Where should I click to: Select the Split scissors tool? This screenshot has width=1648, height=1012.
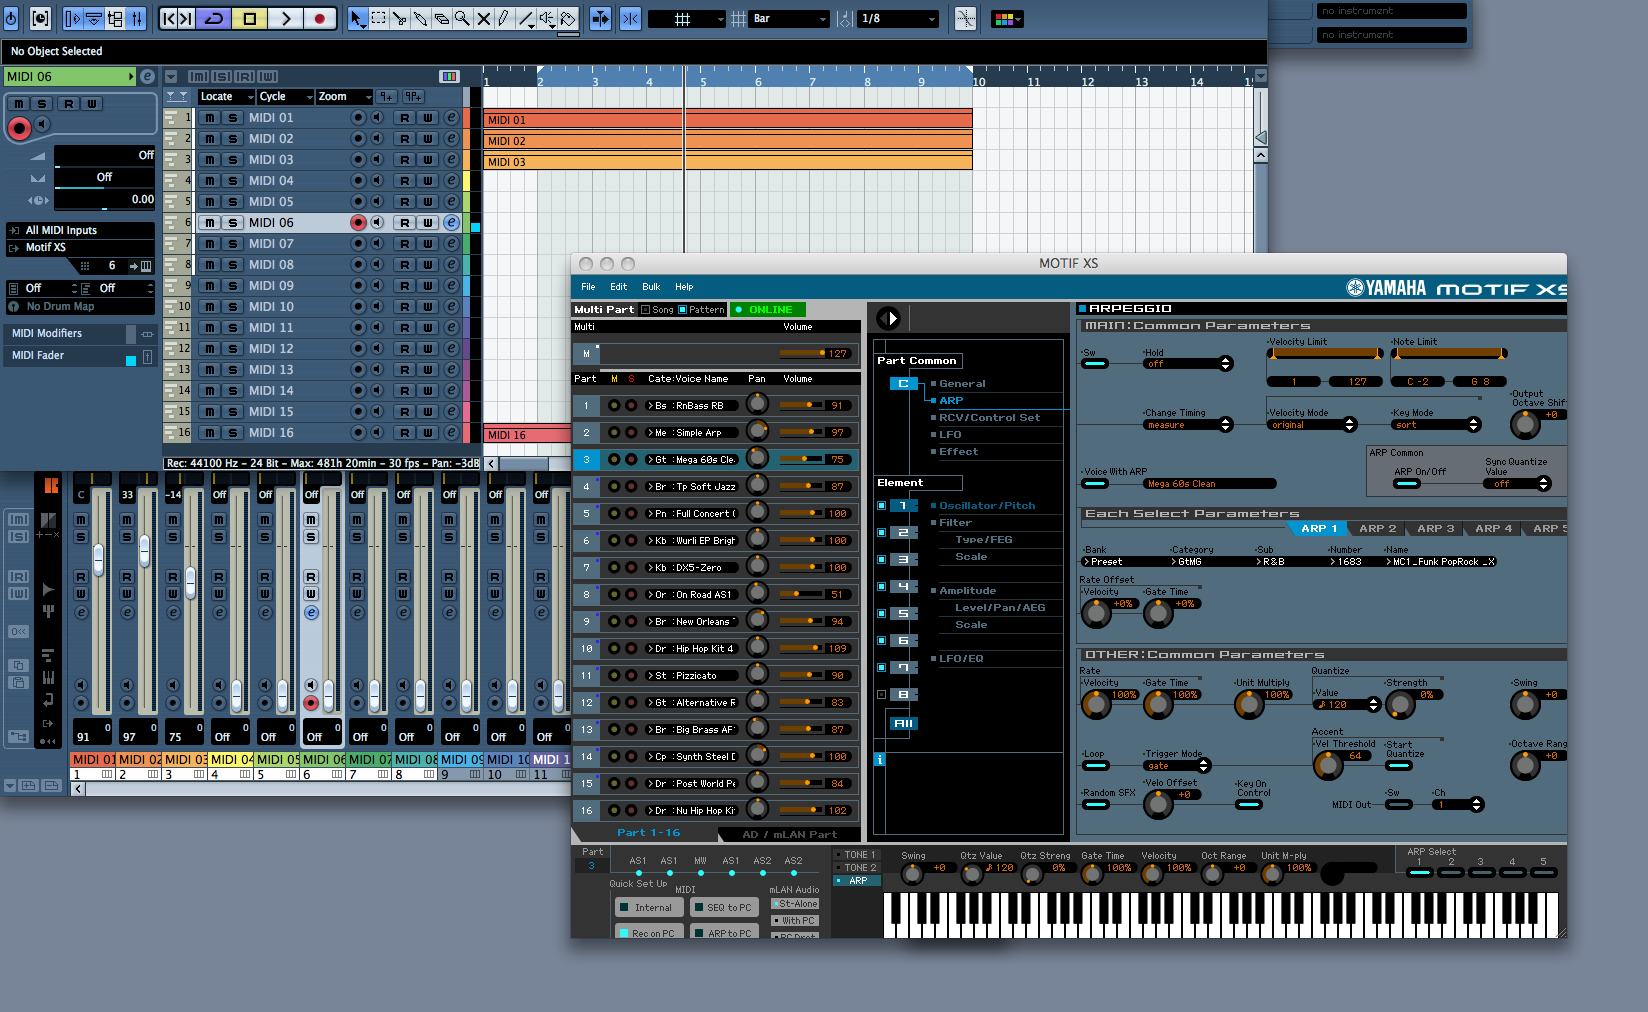400,18
